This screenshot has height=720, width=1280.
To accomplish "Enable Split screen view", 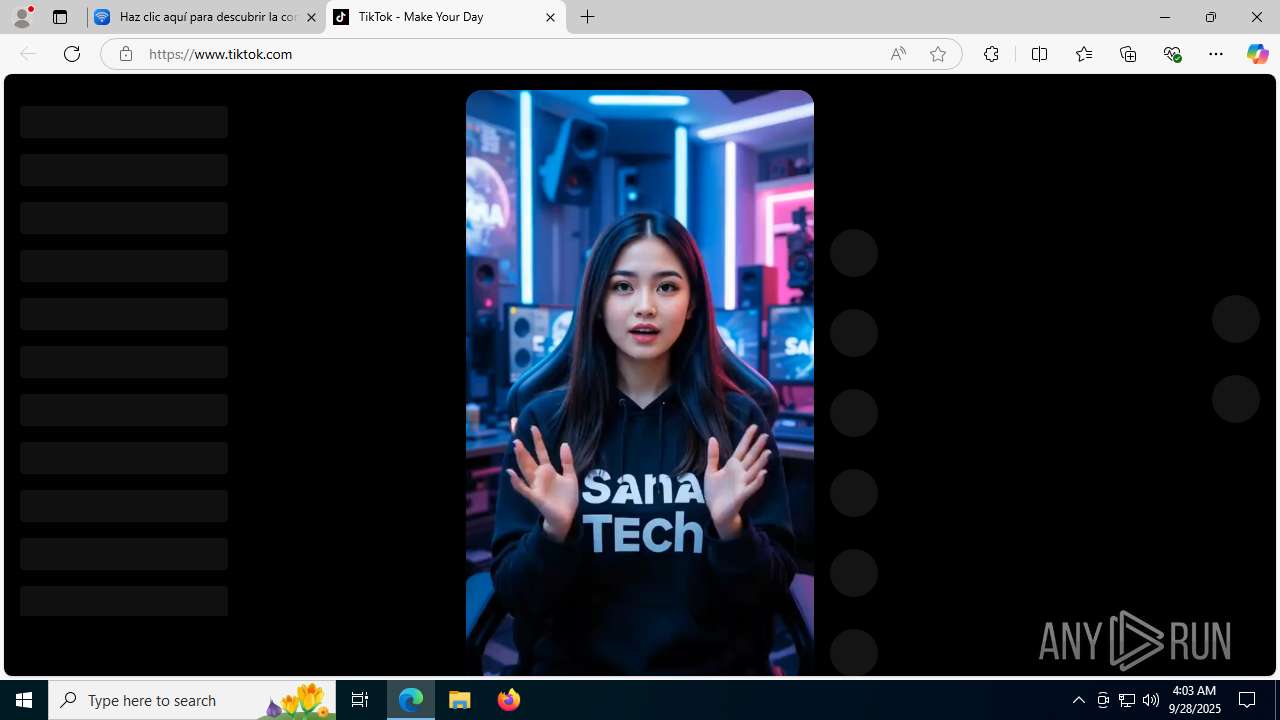I will pyautogui.click(x=1039, y=54).
